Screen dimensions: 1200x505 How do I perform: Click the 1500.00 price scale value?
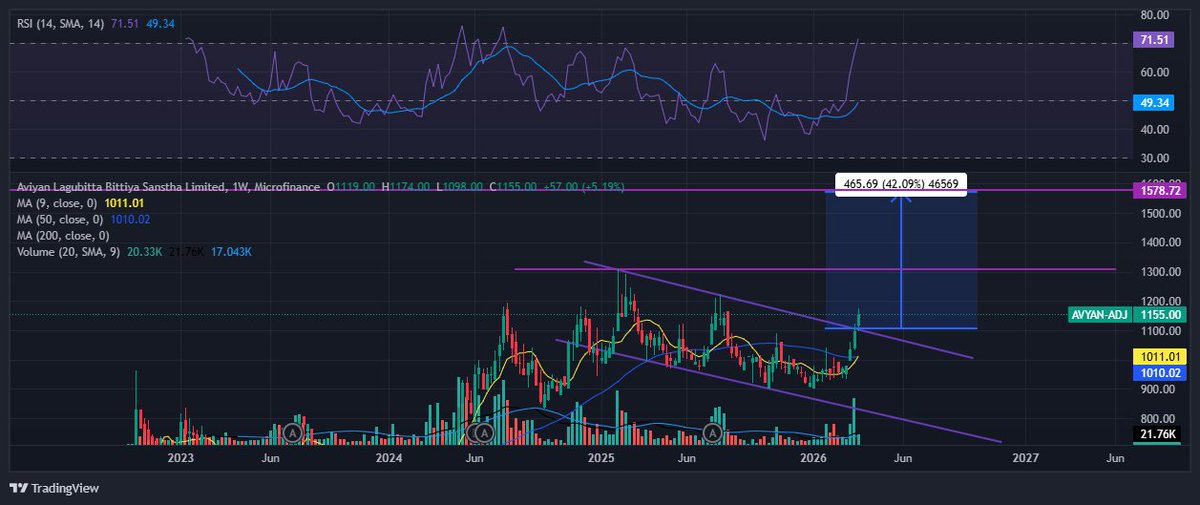[x=1161, y=213]
